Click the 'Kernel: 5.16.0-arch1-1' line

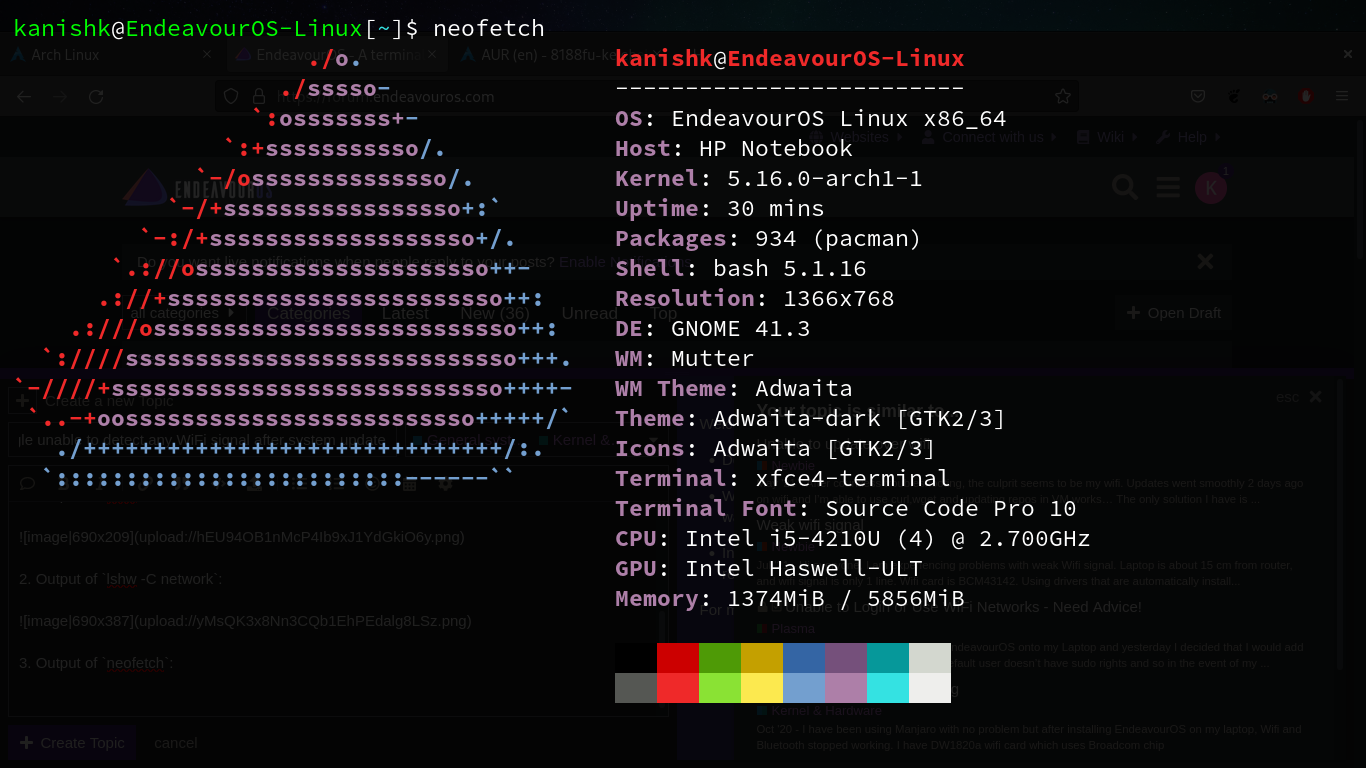point(769,178)
